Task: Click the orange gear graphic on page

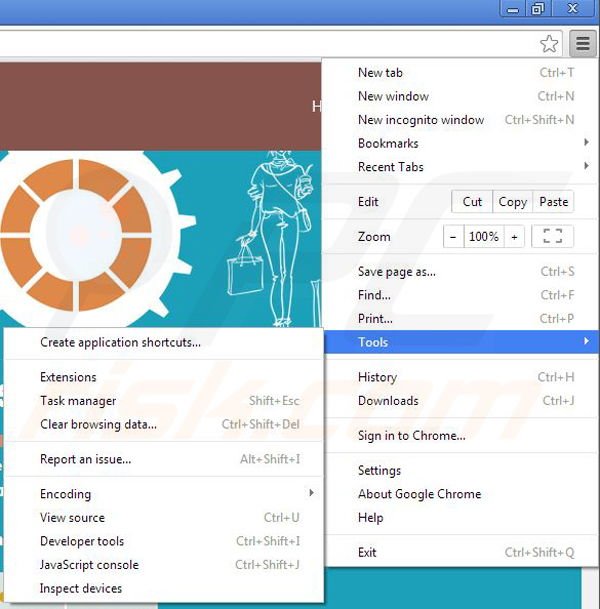Action: pos(75,230)
